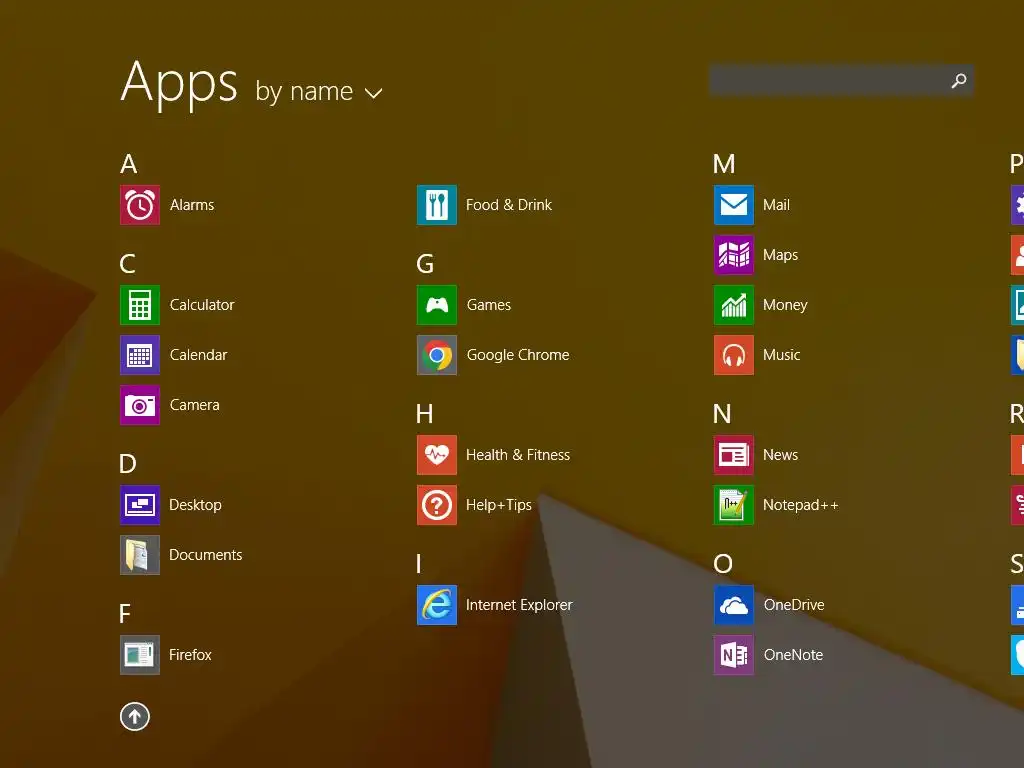Click the 'Documents' name label
This screenshot has height=768, width=1024.
[206, 555]
